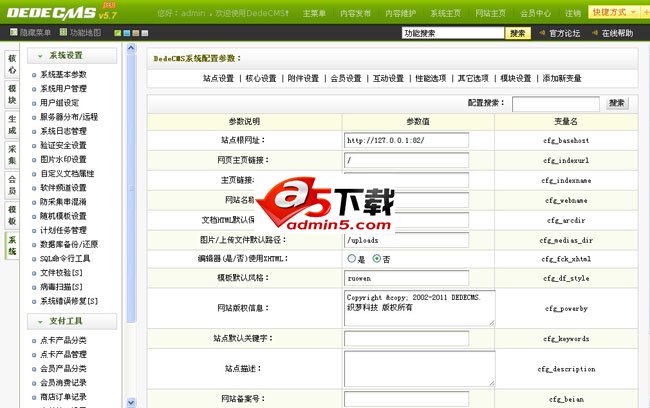Viewport: 650px width, 408px height.
Task: Open the 快捷方式 shortcuts dropdown
Action: (614, 12)
